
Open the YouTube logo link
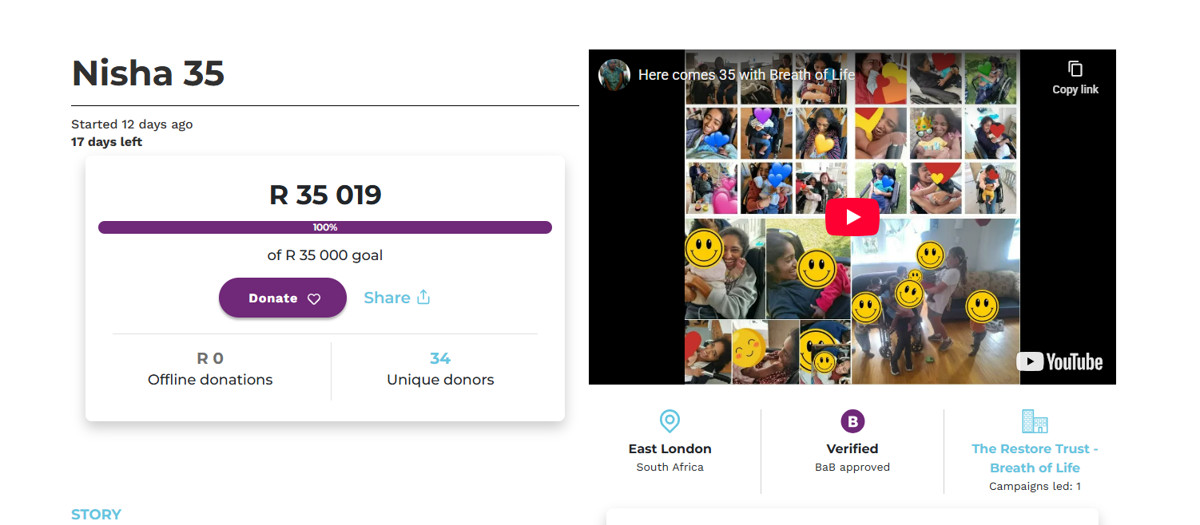click(x=1060, y=362)
